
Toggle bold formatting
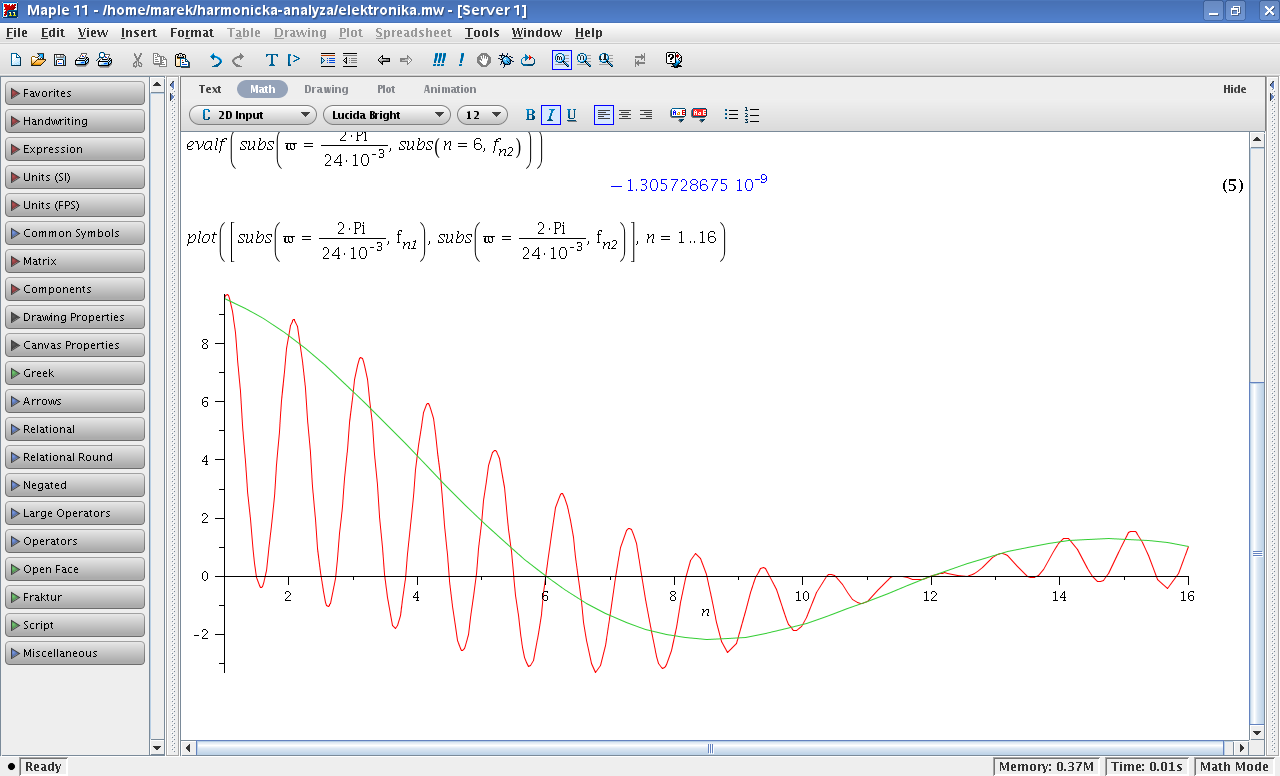(x=531, y=115)
